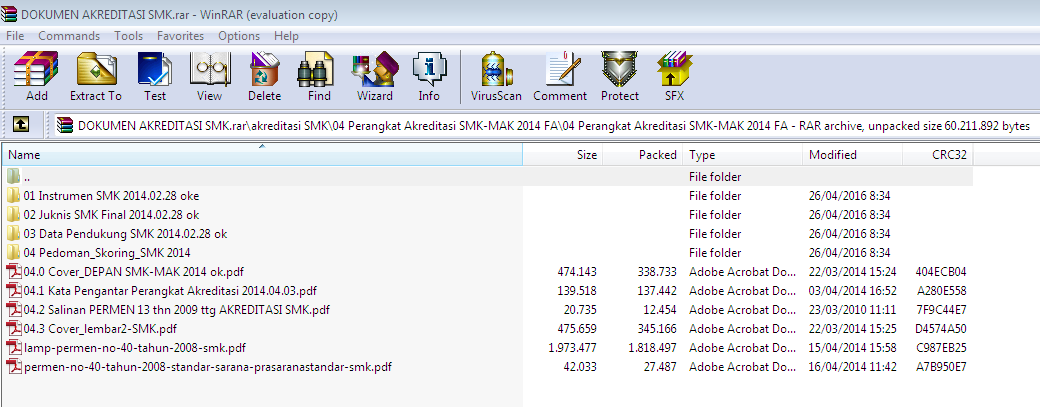Click folder icon of 04 Pedoman_Skoring_SMK 2014
Viewport: 1040px width, 407px height.
[13, 253]
